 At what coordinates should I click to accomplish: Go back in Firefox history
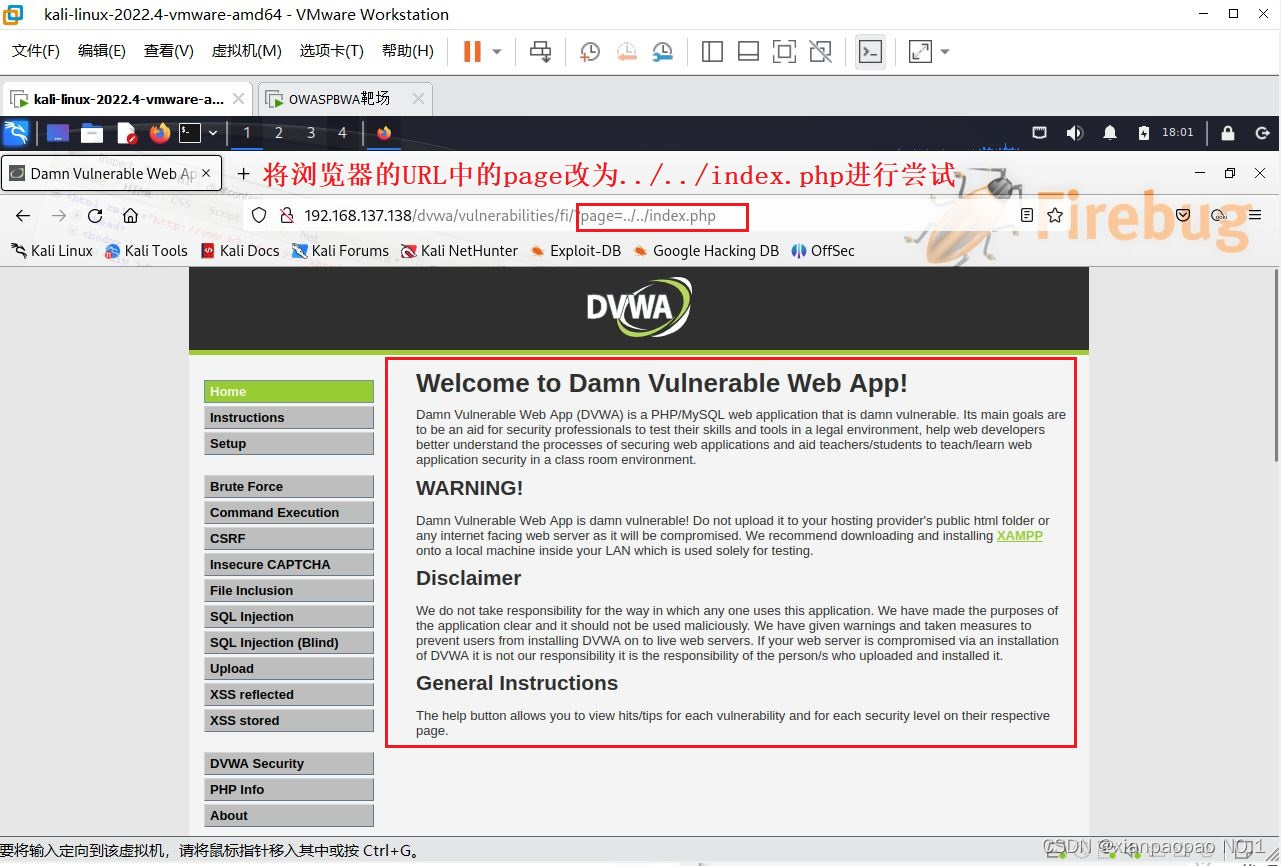[x=23, y=216]
